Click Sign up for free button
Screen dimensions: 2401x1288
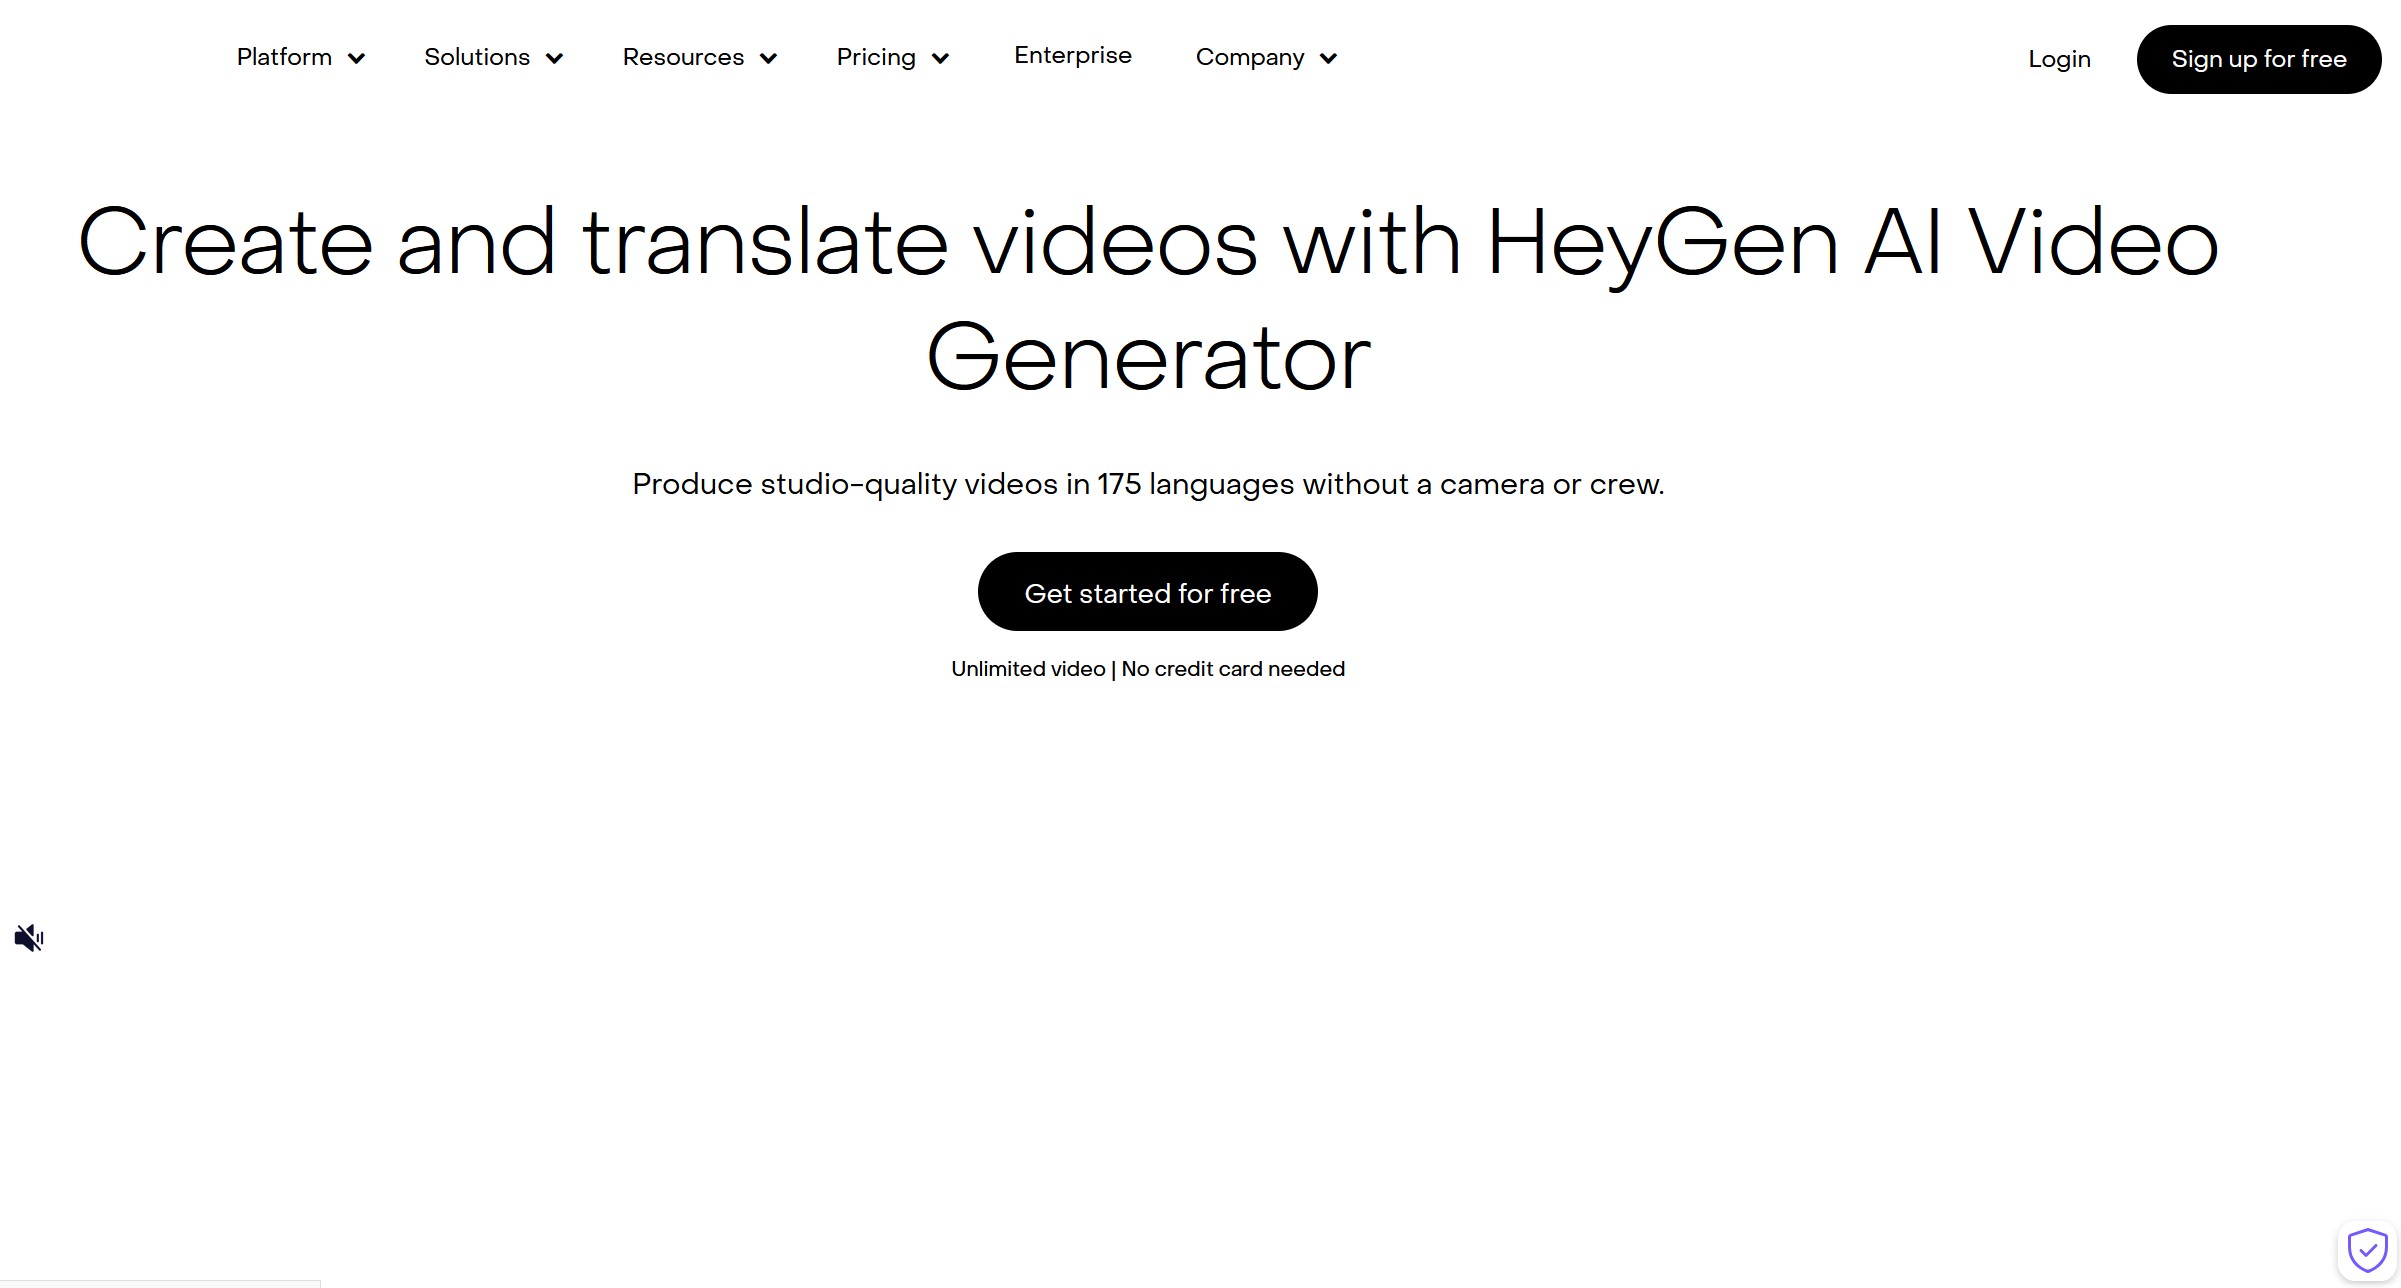click(2258, 59)
